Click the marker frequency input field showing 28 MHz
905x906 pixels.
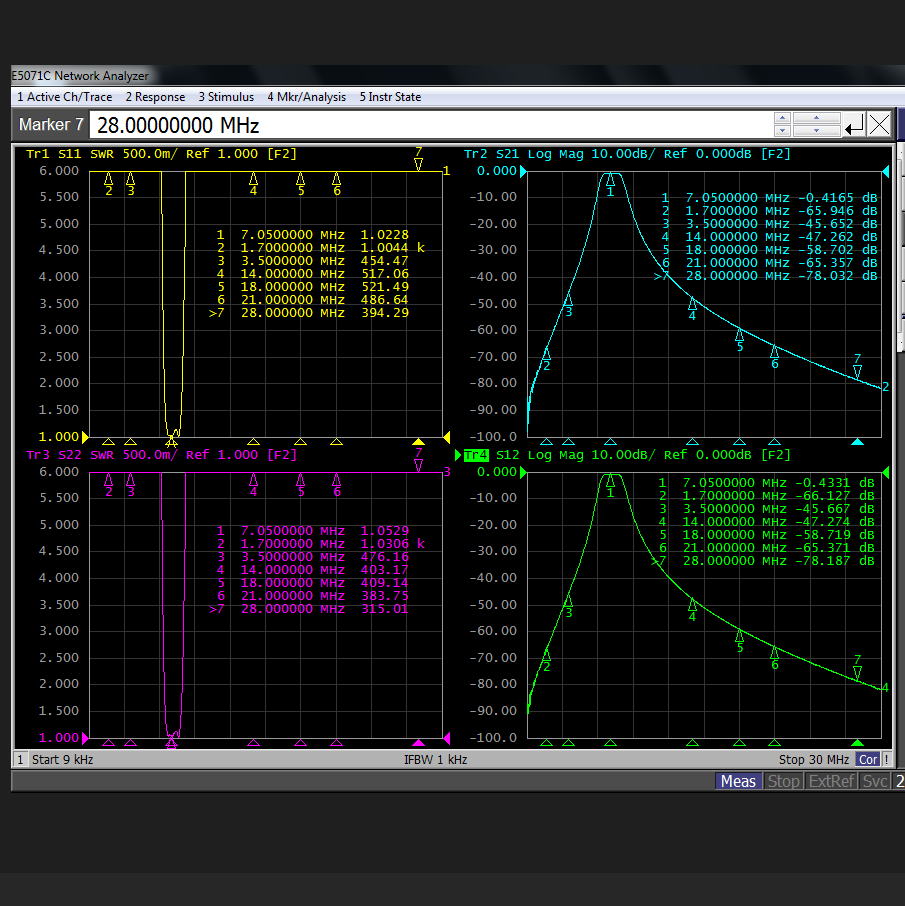(x=431, y=125)
